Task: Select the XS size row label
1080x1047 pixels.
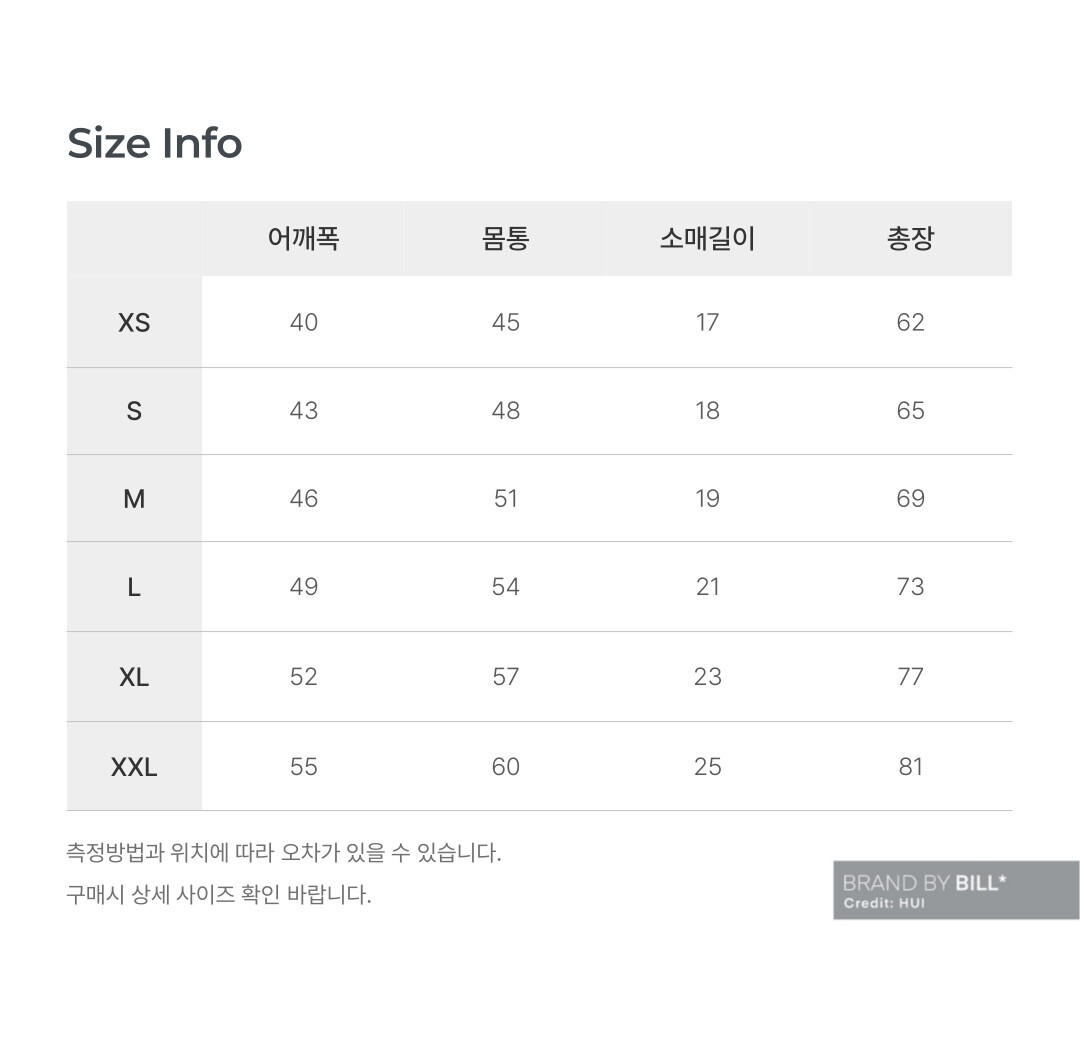Action: pyautogui.click(x=134, y=323)
